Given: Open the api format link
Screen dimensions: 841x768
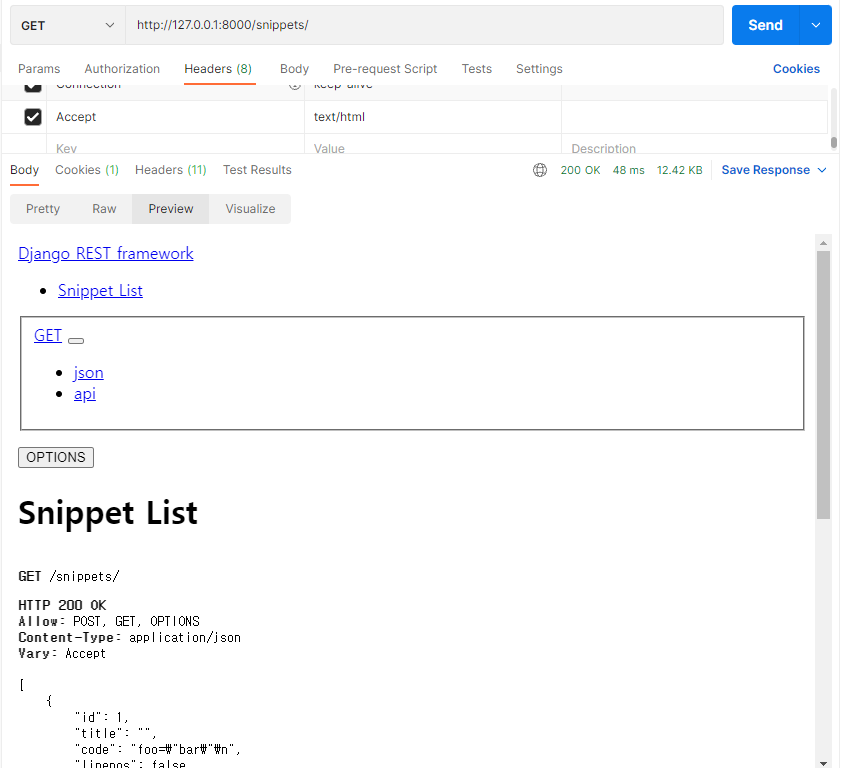Looking at the screenshot, I should [85, 393].
